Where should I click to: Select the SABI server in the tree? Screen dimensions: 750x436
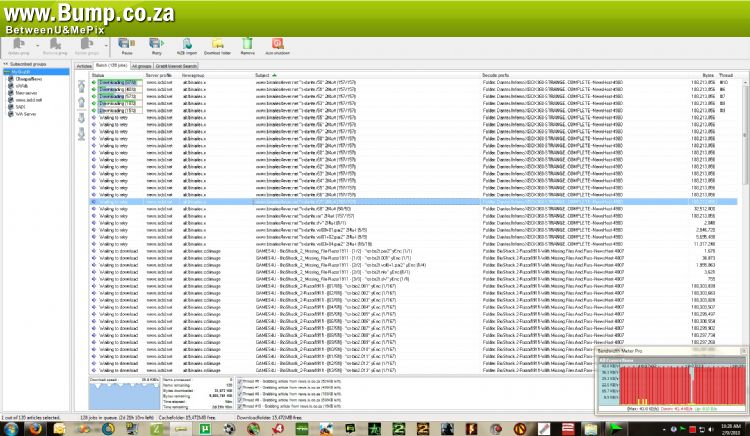[19, 108]
